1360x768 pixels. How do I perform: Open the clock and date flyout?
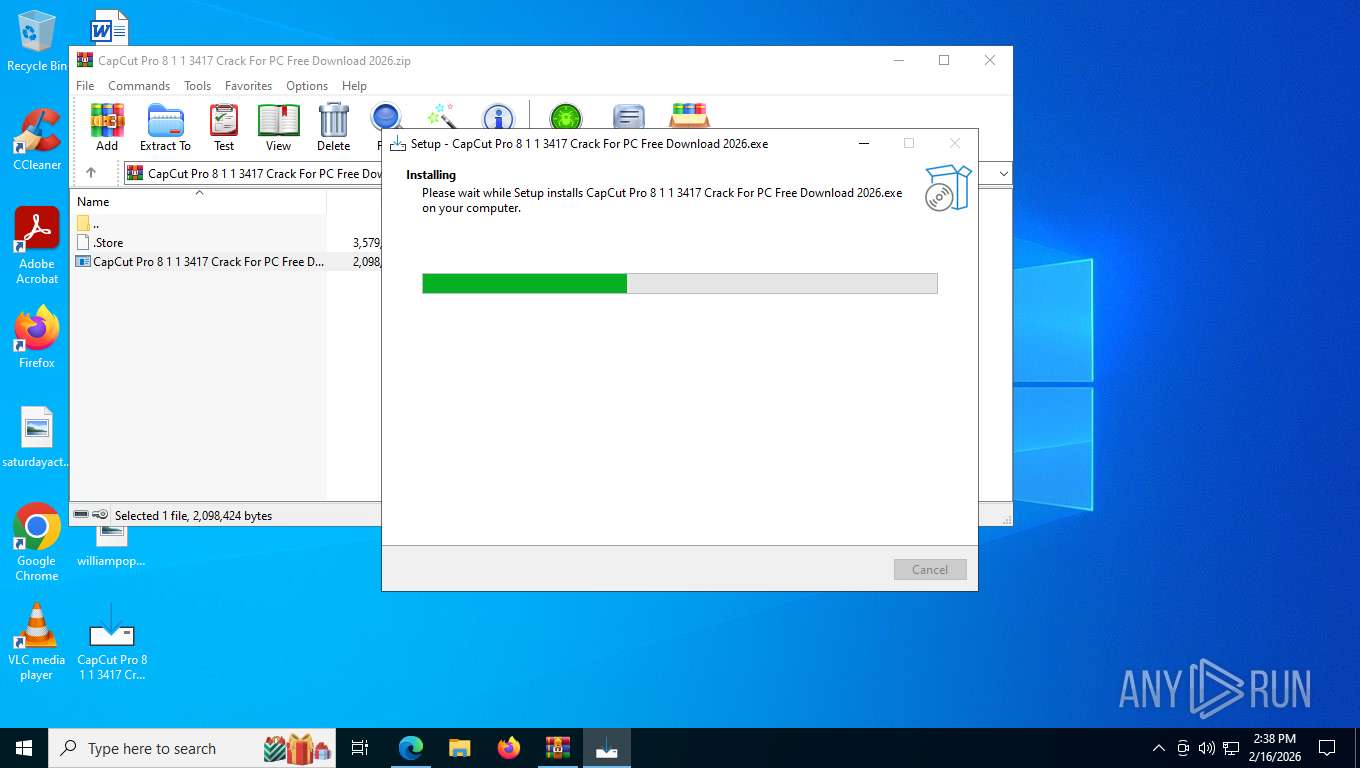pos(1274,748)
